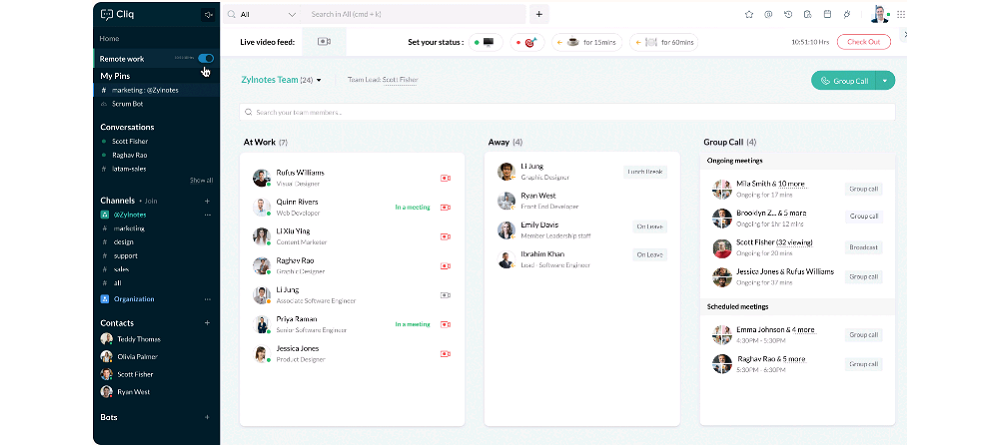Watch Scott Fisher Broadcast

(864, 247)
